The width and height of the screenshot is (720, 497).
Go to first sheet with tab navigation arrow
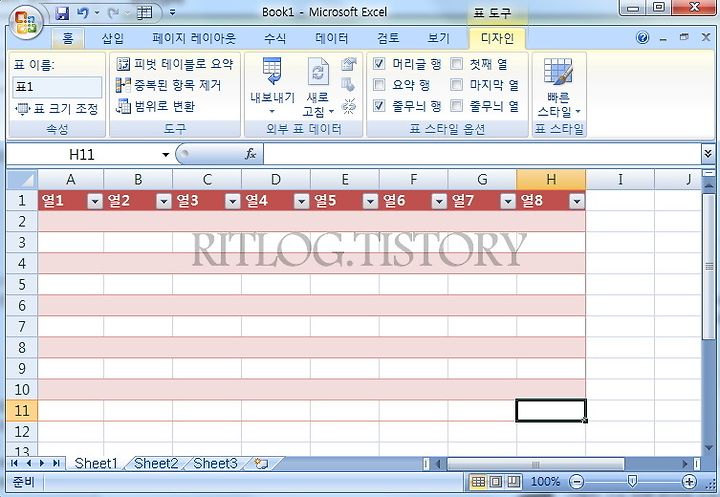14,463
